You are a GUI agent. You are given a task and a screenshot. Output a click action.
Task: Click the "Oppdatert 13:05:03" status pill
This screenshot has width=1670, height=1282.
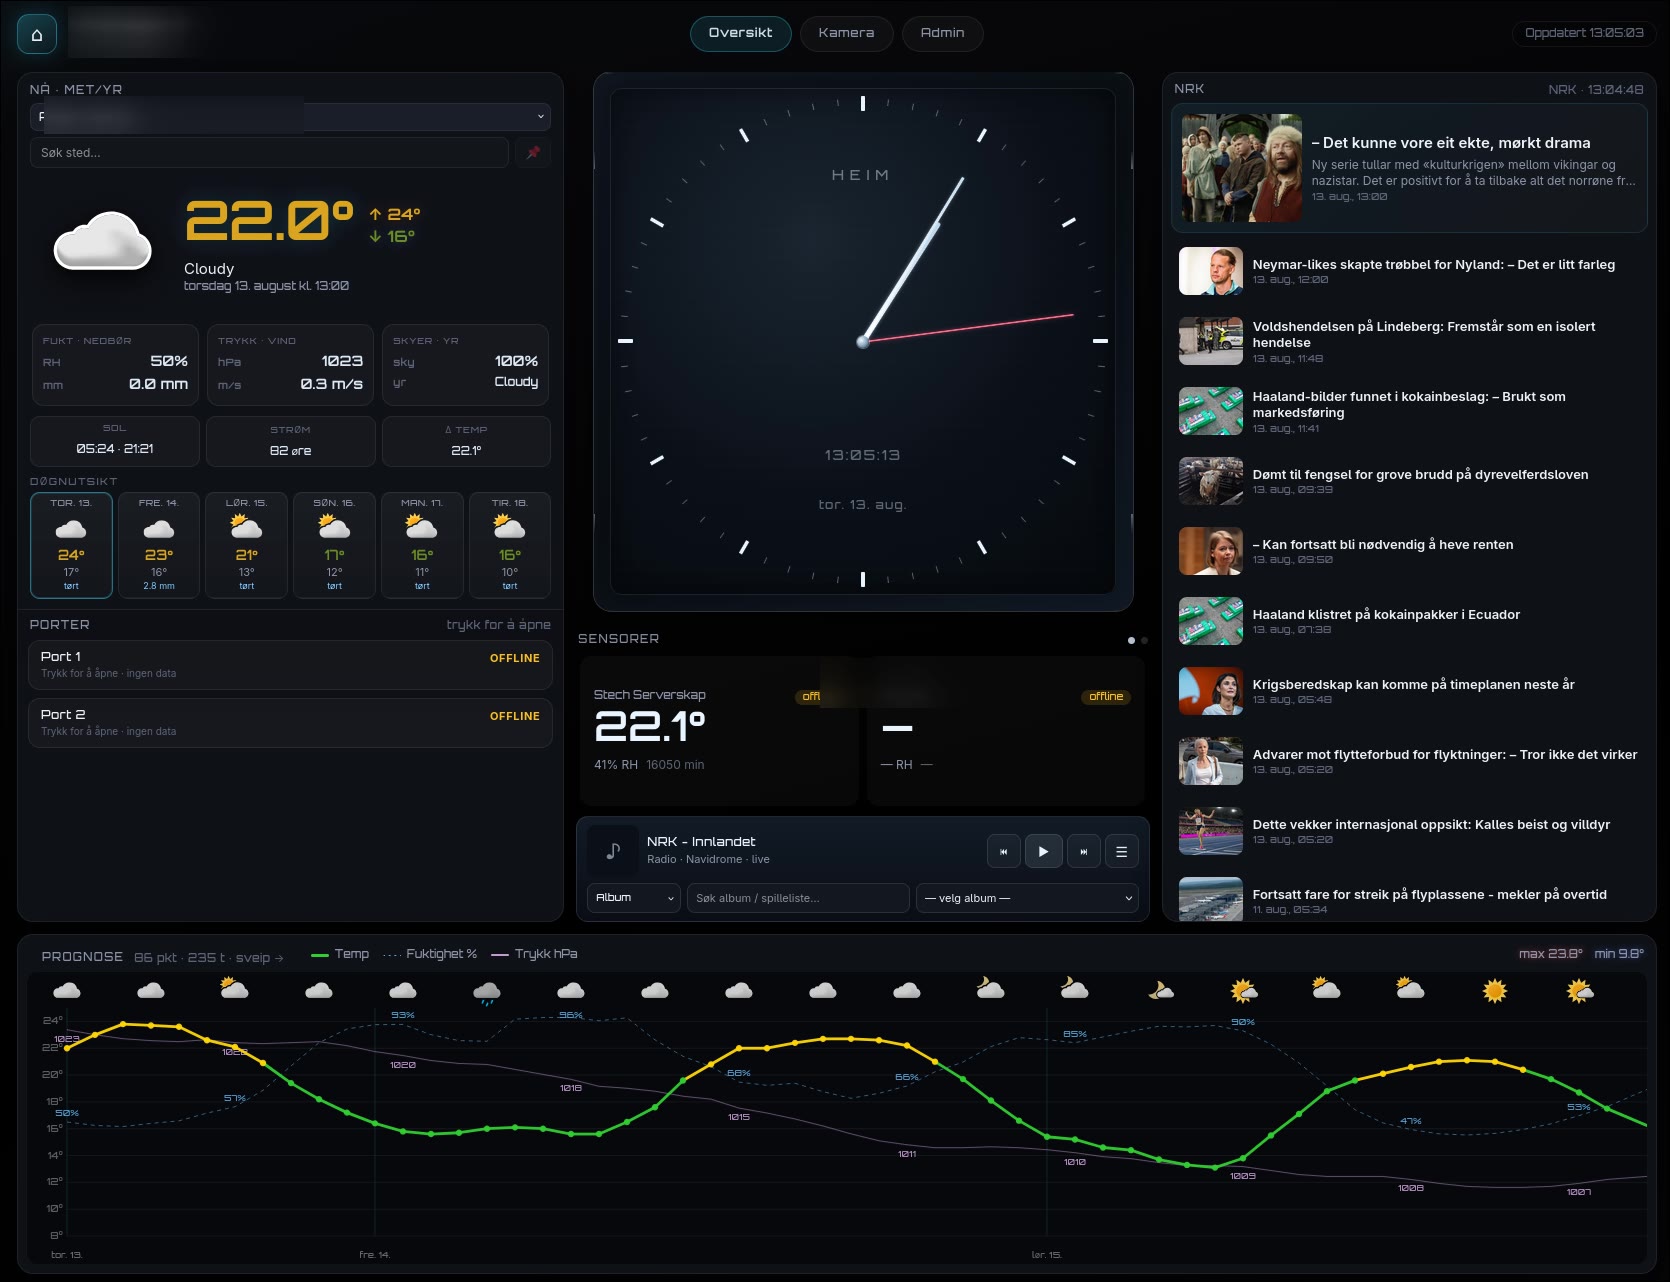(x=1584, y=33)
